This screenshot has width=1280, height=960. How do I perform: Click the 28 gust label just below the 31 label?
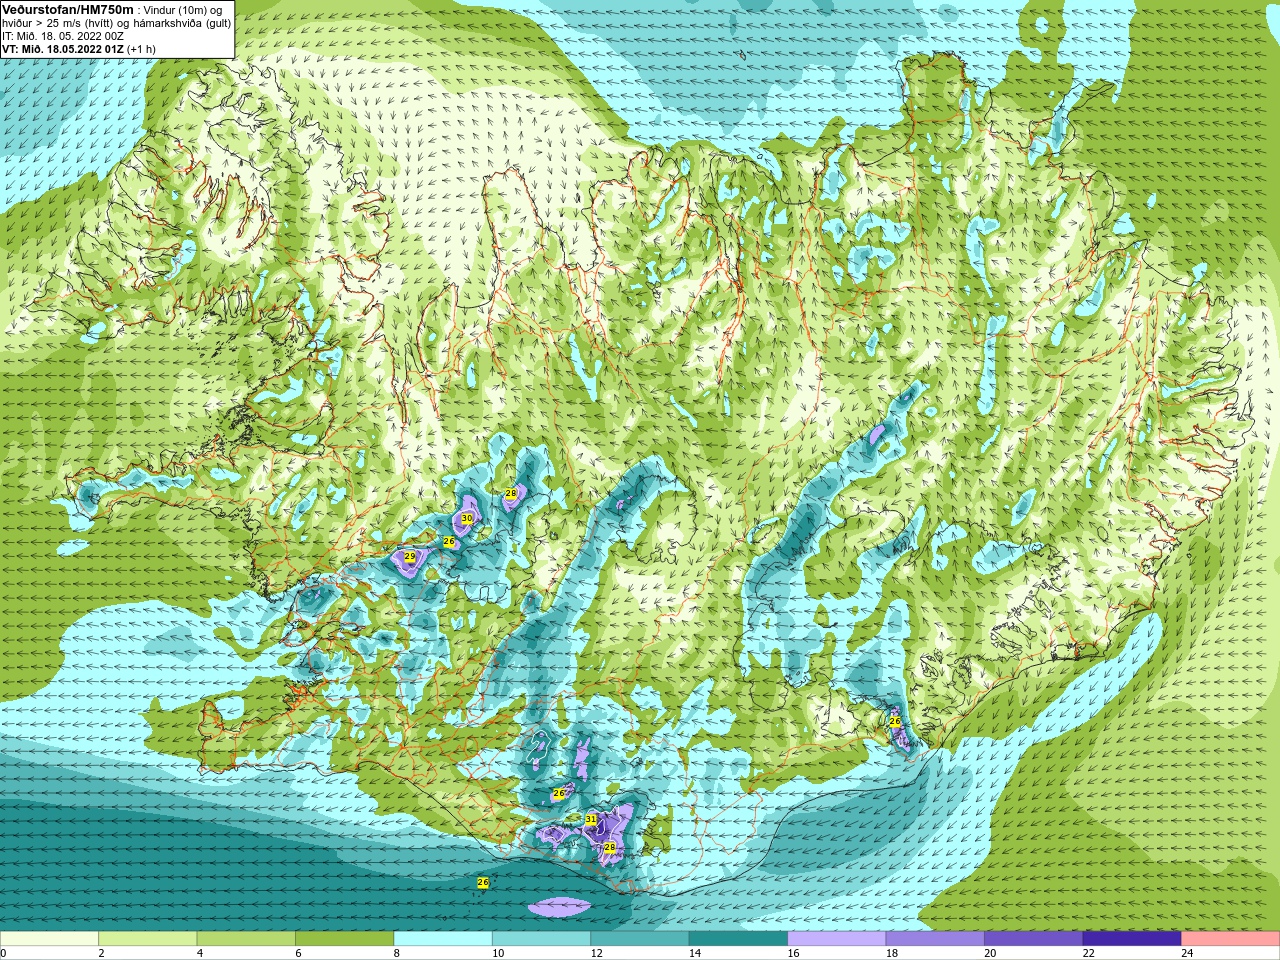point(610,847)
